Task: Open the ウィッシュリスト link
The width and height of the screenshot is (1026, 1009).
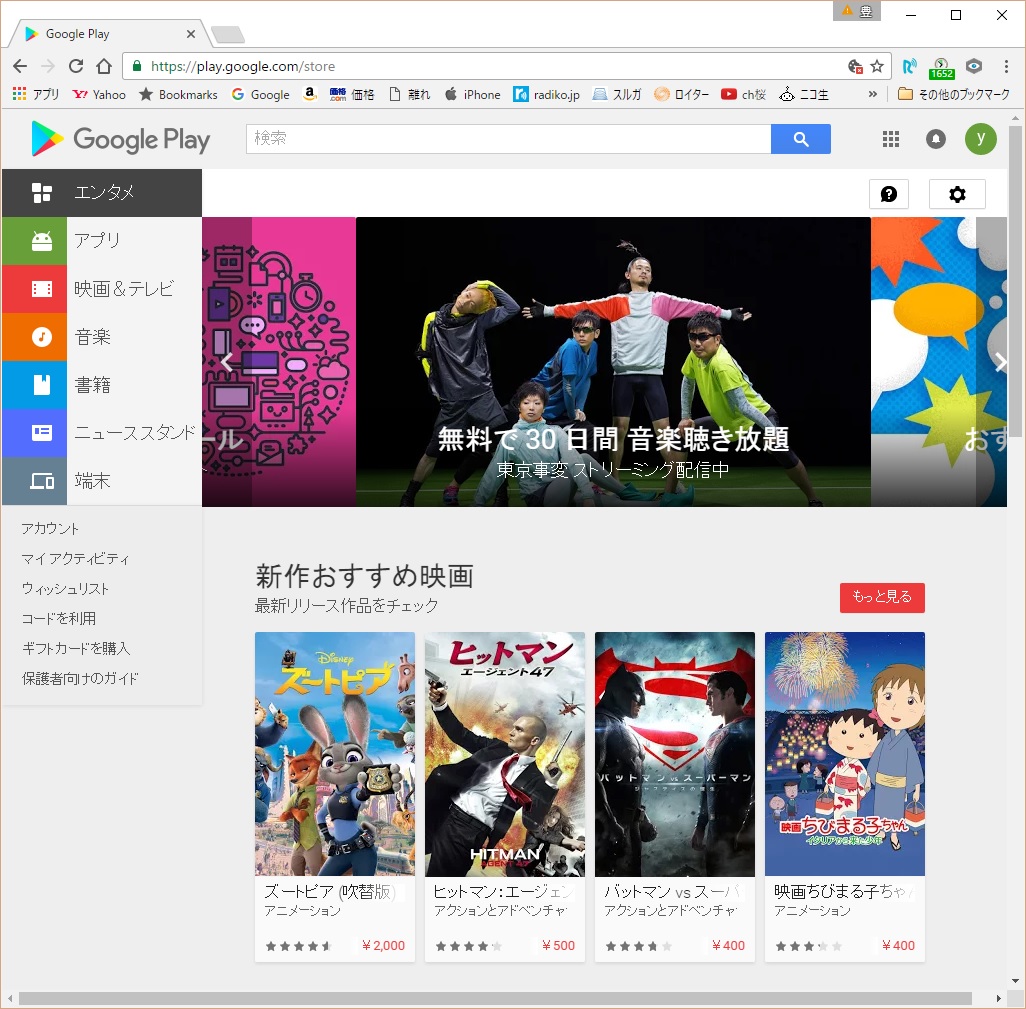Action: click(x=65, y=589)
